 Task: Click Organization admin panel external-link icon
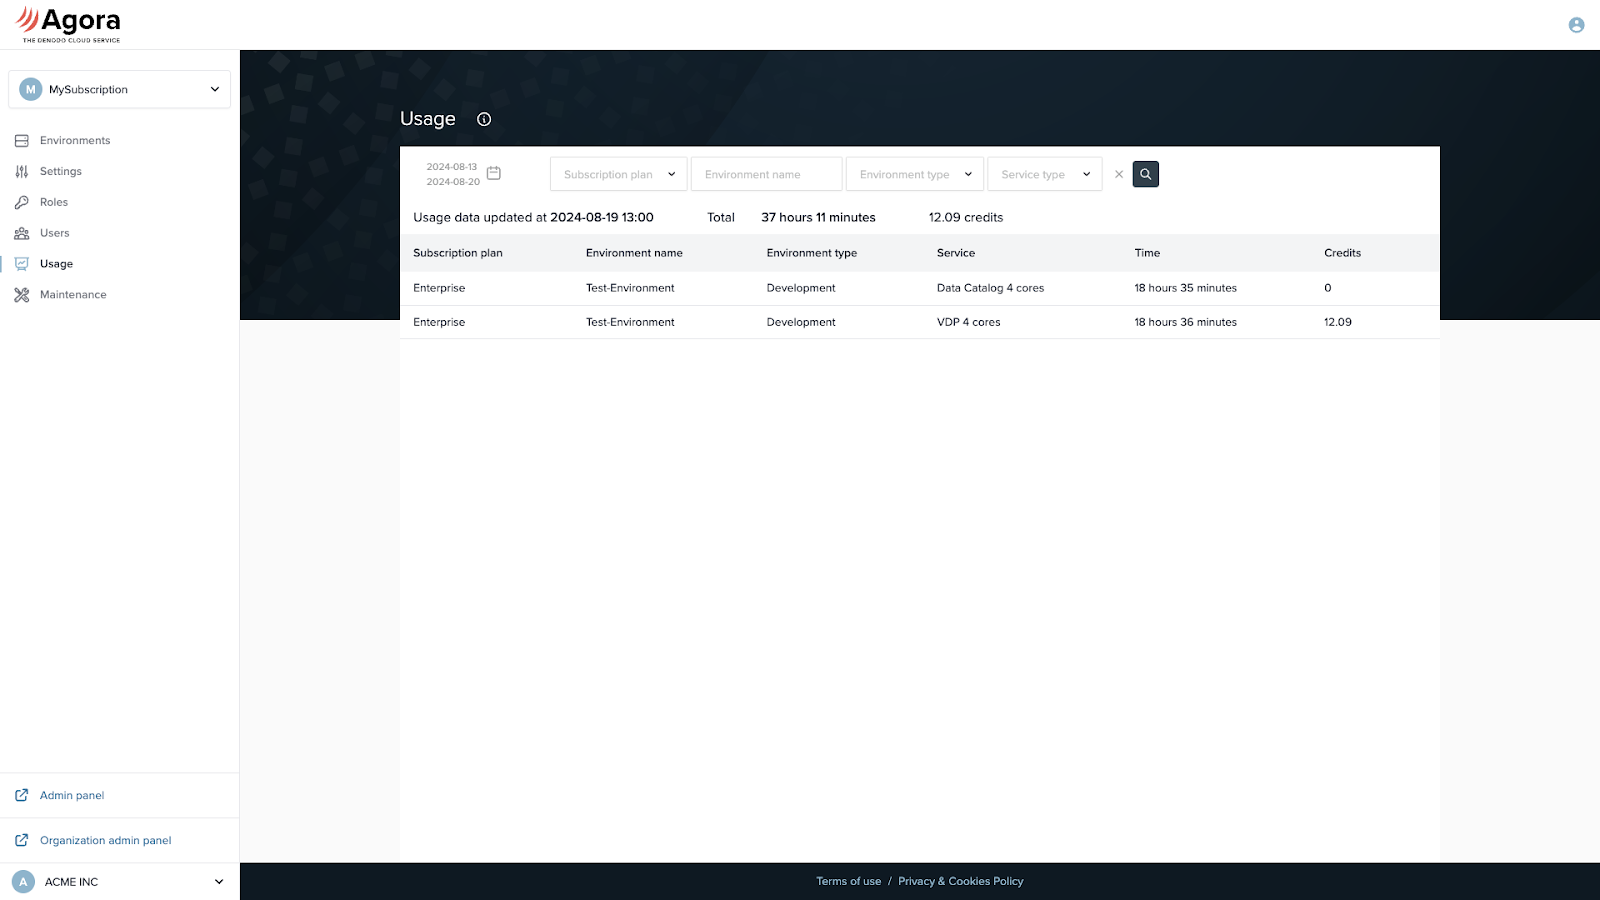[x=21, y=841]
